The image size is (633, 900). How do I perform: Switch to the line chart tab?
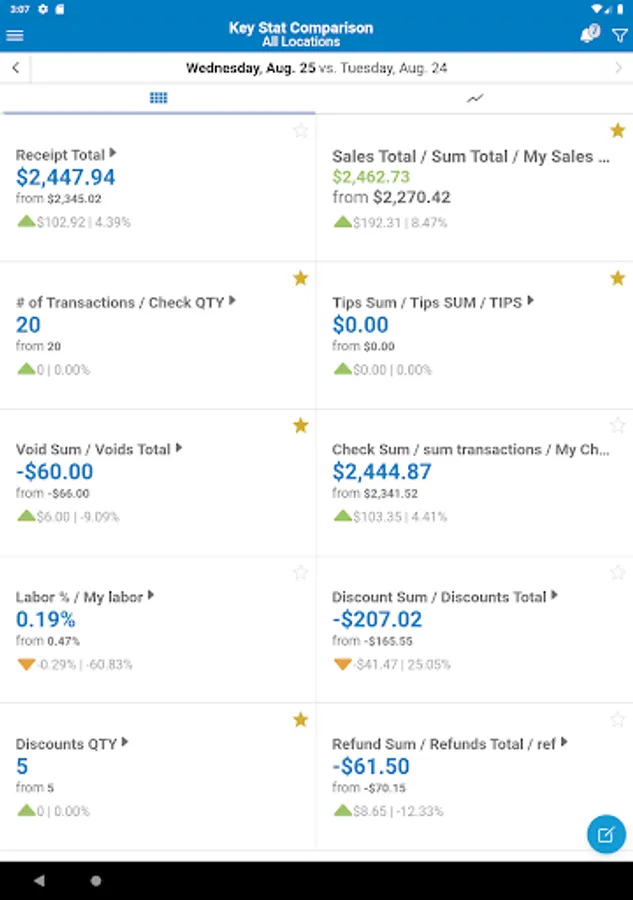[x=475, y=98]
